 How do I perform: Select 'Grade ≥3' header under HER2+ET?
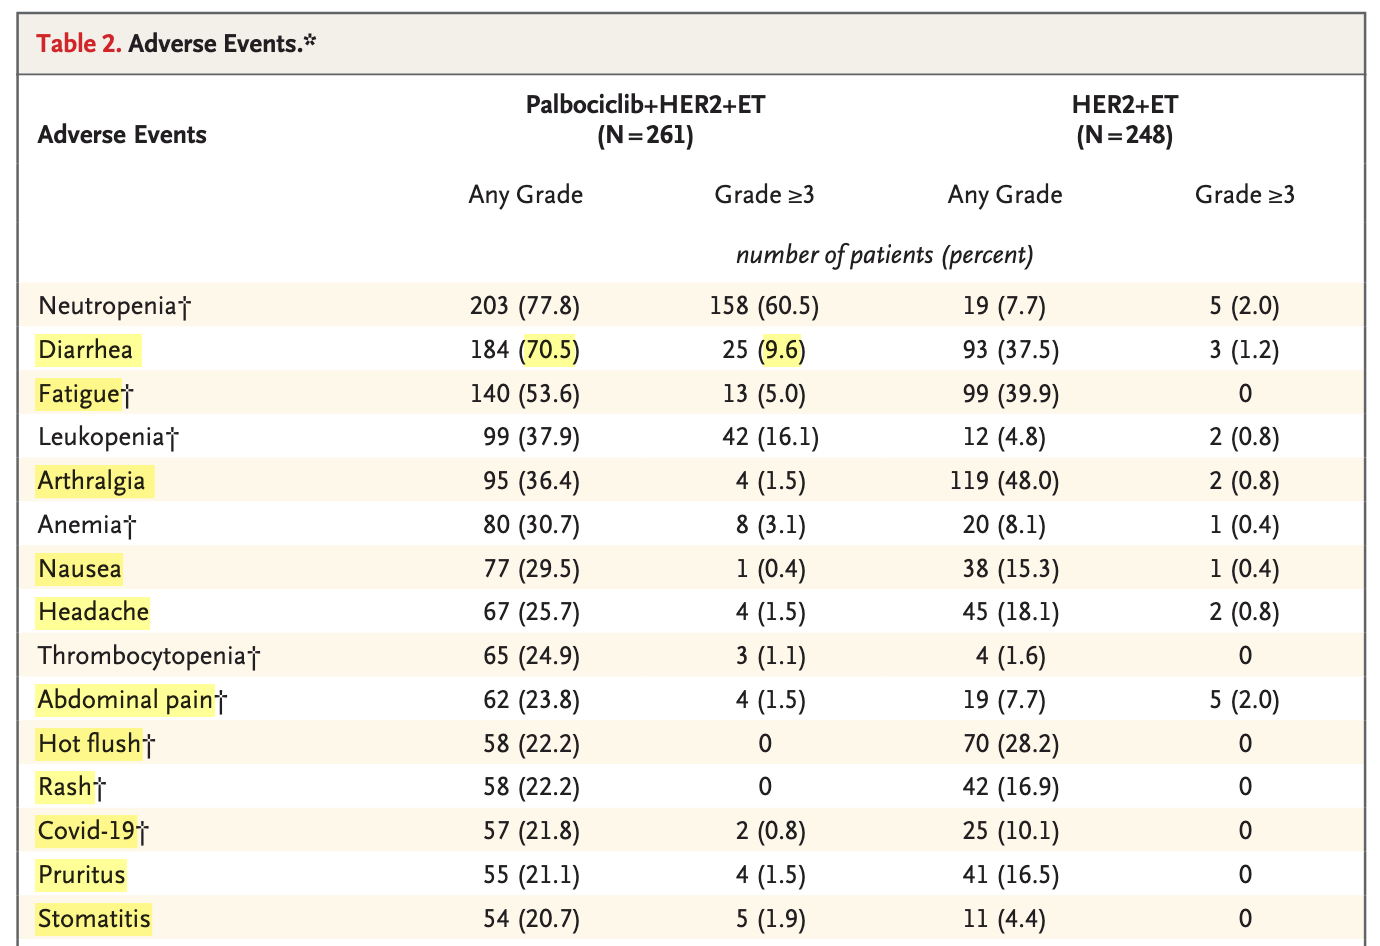pos(1245,194)
